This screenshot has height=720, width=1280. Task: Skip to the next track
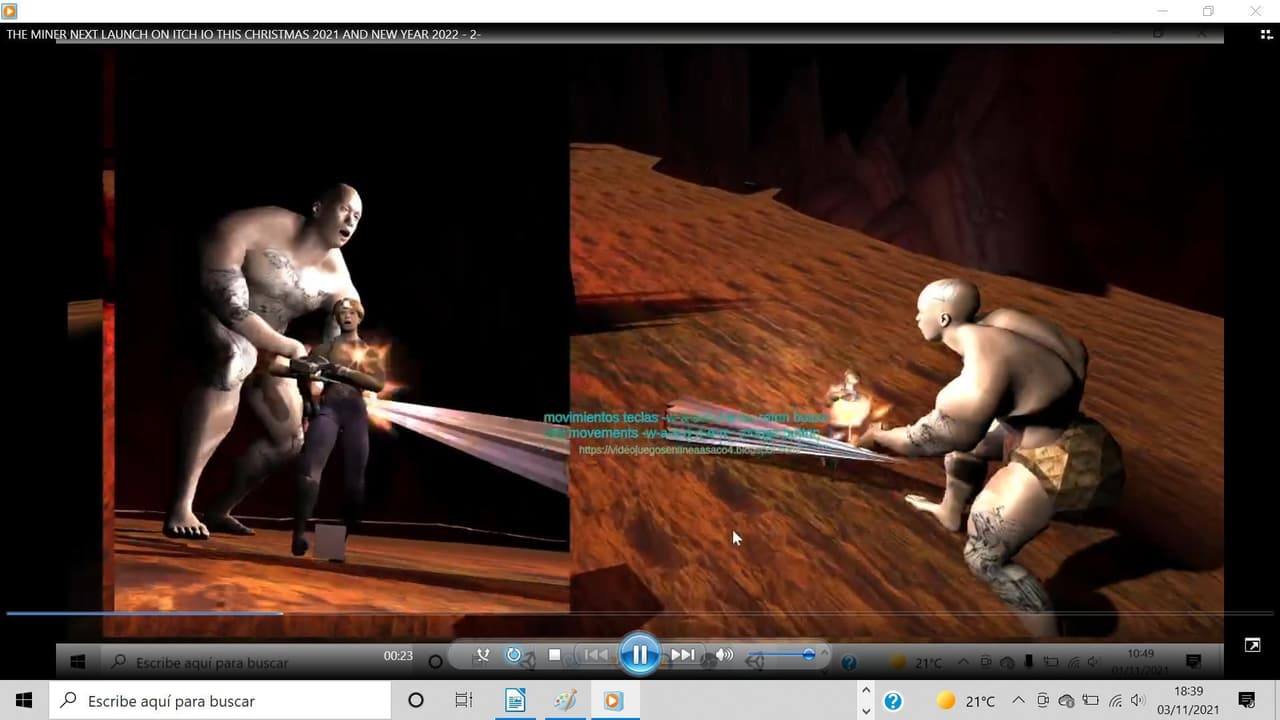pos(683,655)
